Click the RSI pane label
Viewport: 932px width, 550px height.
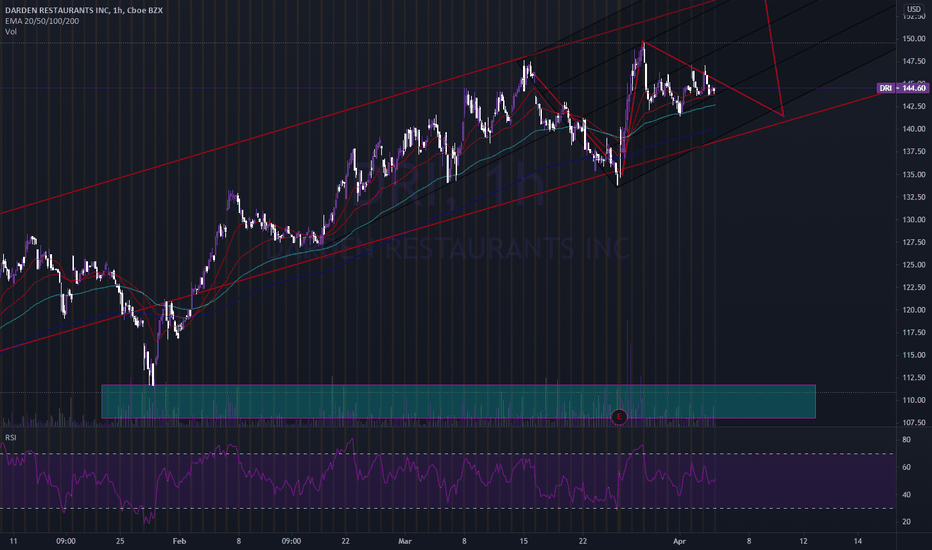pyautogui.click(x=11, y=438)
